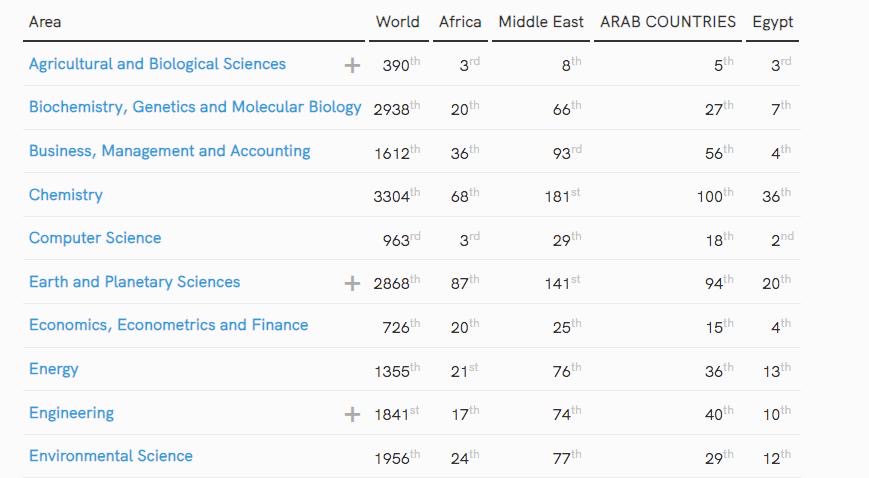Click the Egypt column header
This screenshot has width=869, height=478.
point(773,22)
